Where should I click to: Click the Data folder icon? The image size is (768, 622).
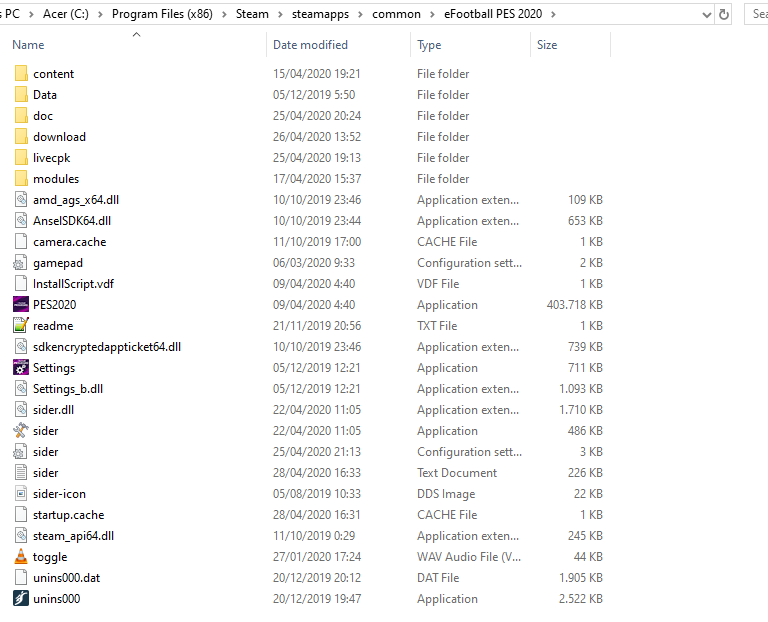tap(21, 95)
